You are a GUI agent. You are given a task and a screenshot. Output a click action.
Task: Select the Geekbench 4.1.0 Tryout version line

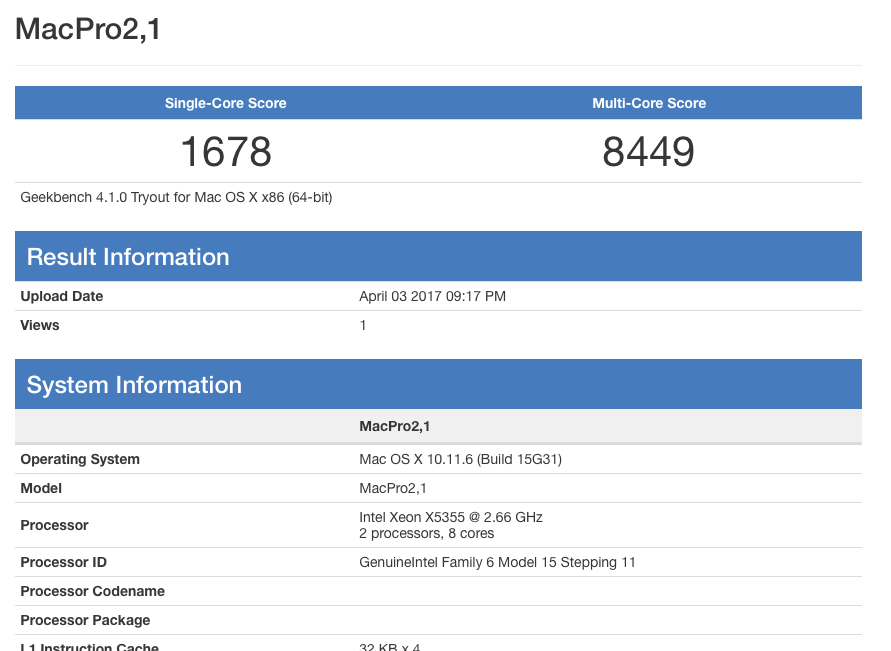pos(176,198)
